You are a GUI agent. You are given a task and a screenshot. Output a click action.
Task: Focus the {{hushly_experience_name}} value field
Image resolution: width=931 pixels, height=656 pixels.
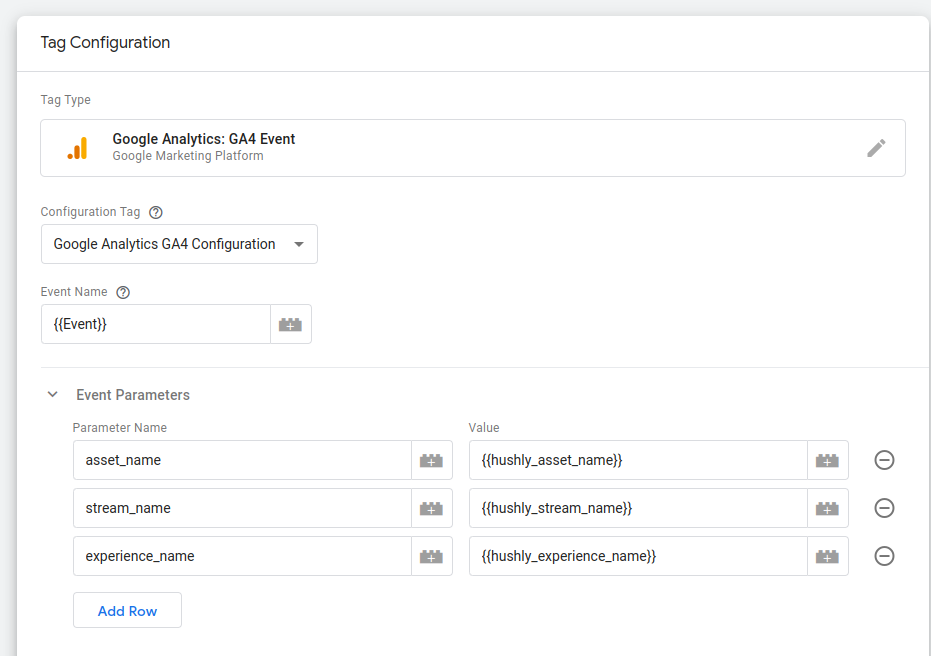638,556
